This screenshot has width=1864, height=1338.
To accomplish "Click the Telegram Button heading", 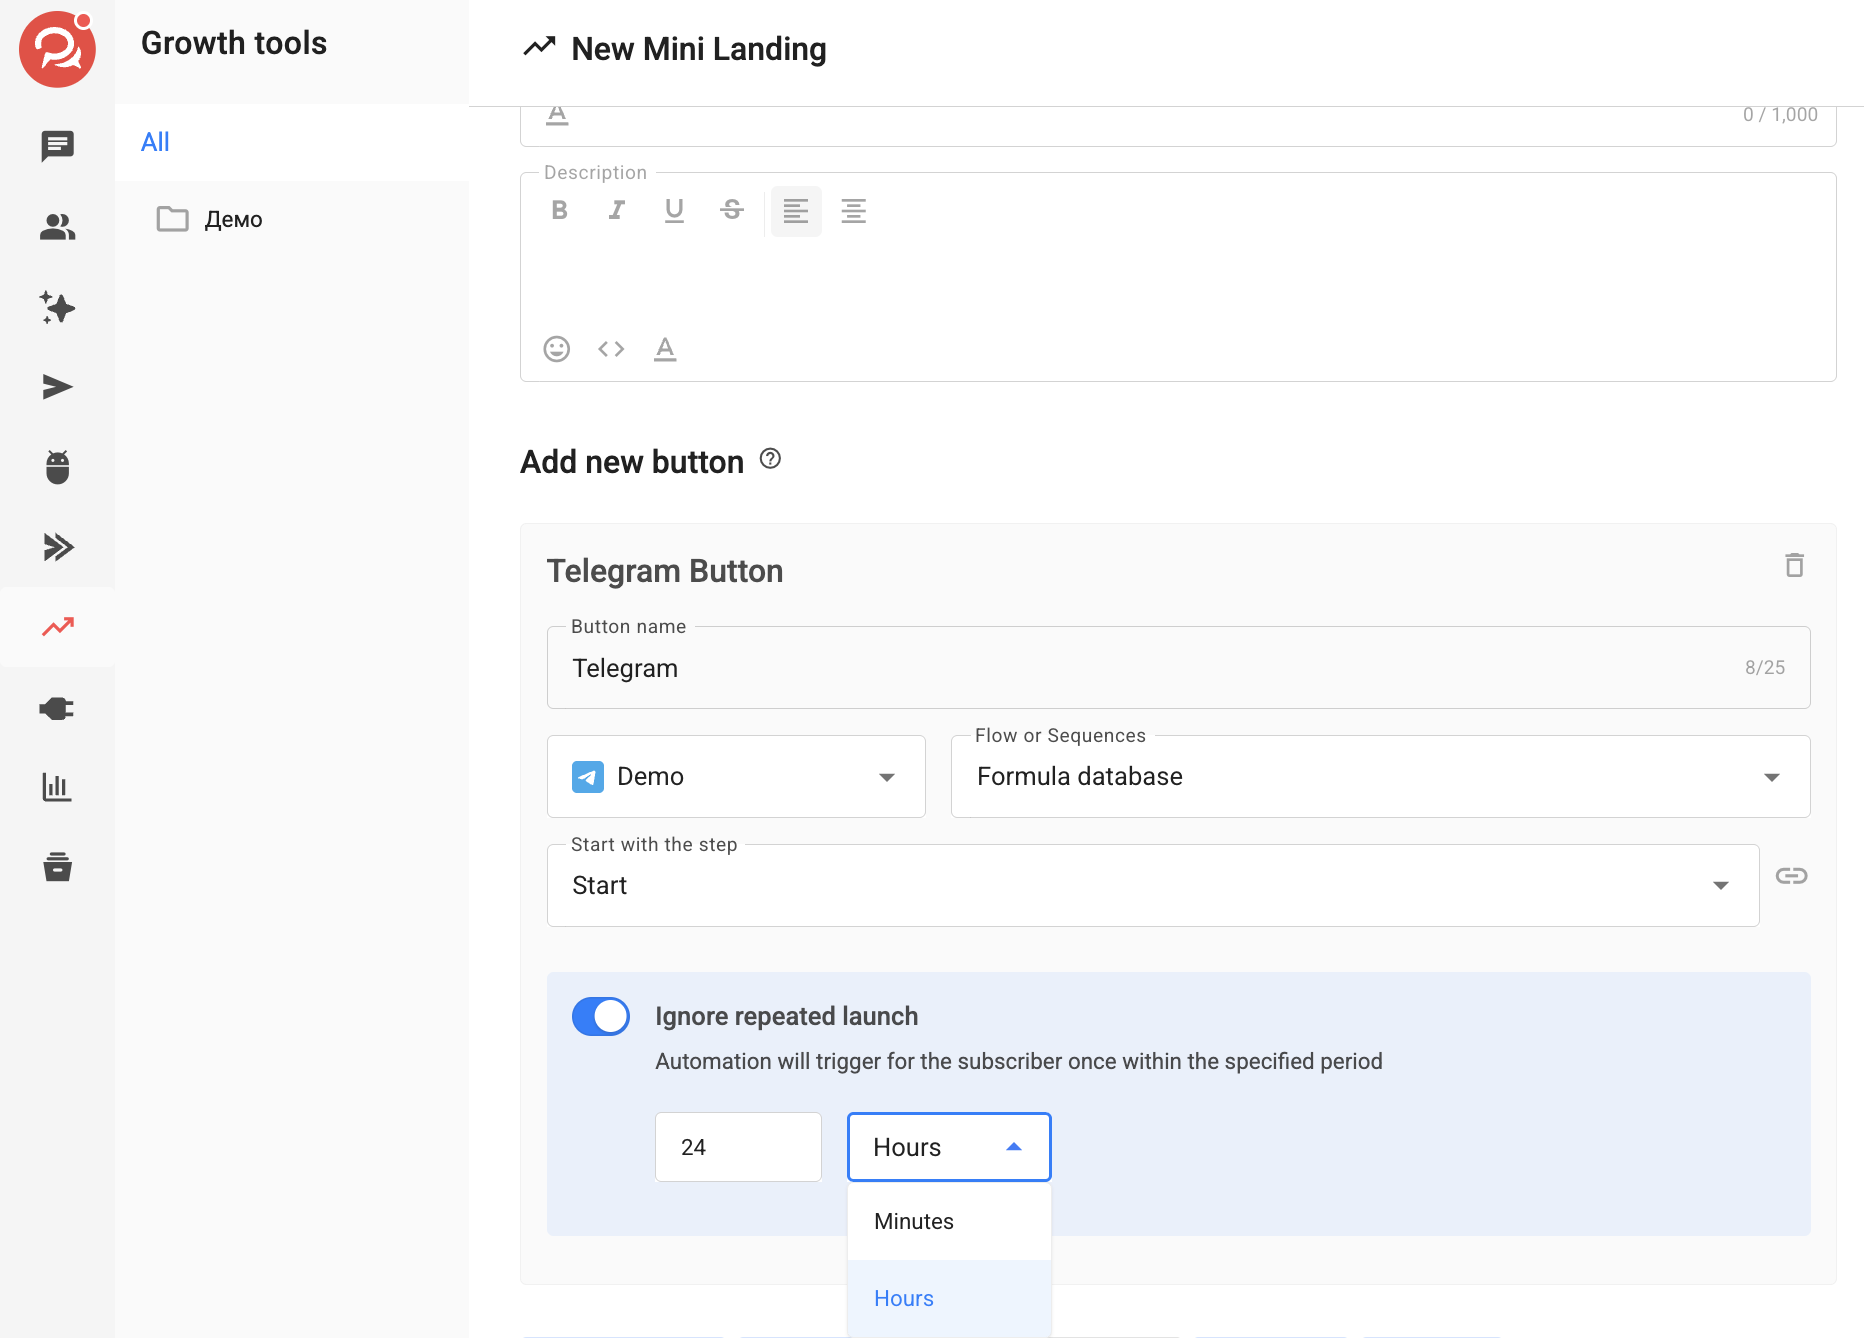I will click(x=665, y=571).
